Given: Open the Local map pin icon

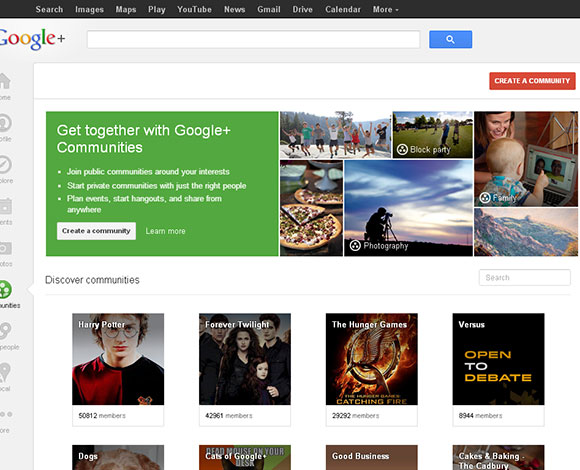Looking at the screenshot, I should (x=5, y=372).
